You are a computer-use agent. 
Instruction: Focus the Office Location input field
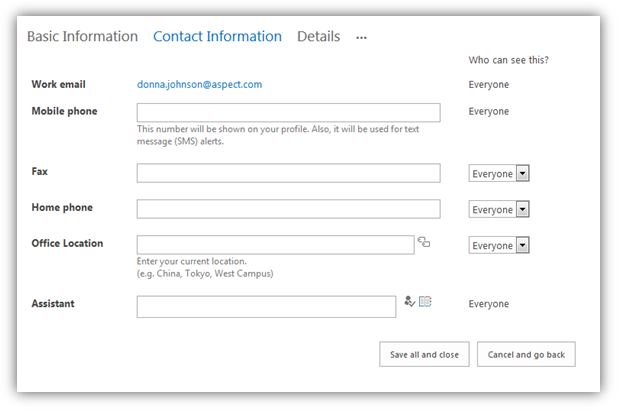(275, 244)
